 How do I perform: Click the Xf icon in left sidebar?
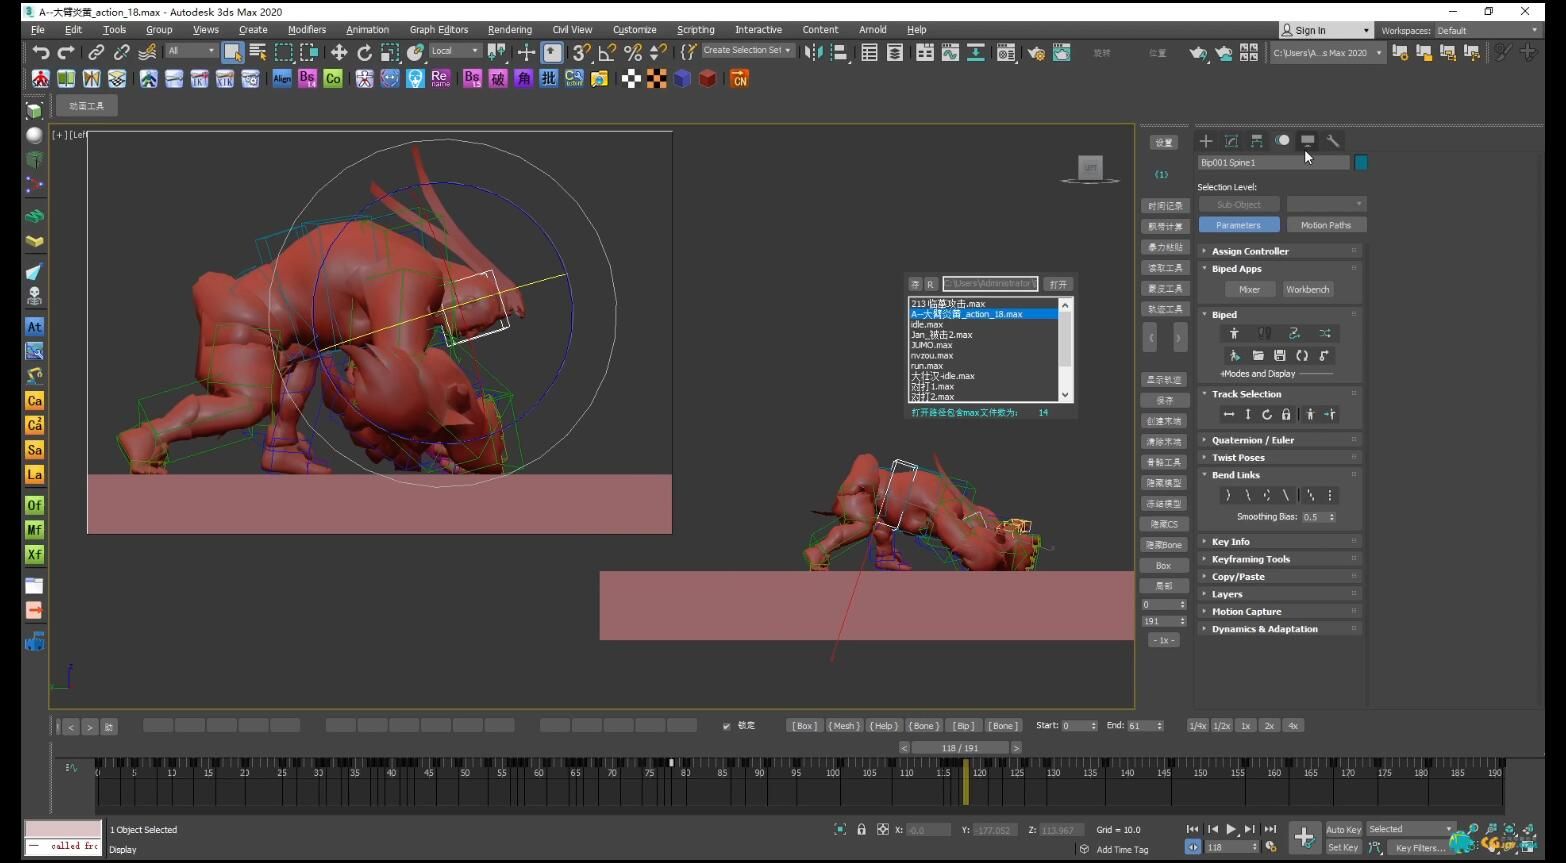point(34,555)
